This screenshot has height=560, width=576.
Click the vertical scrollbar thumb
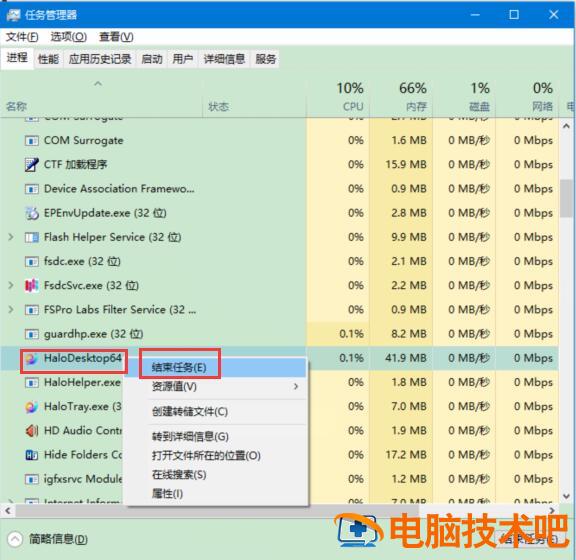[x=567, y=198]
